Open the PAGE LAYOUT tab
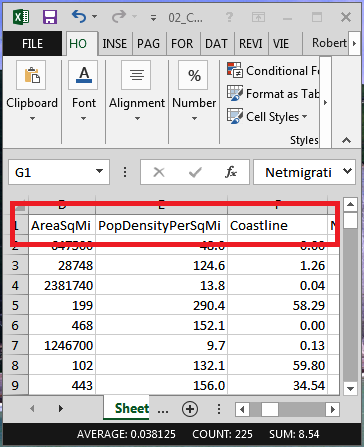This screenshot has height=447, width=364. 148,44
